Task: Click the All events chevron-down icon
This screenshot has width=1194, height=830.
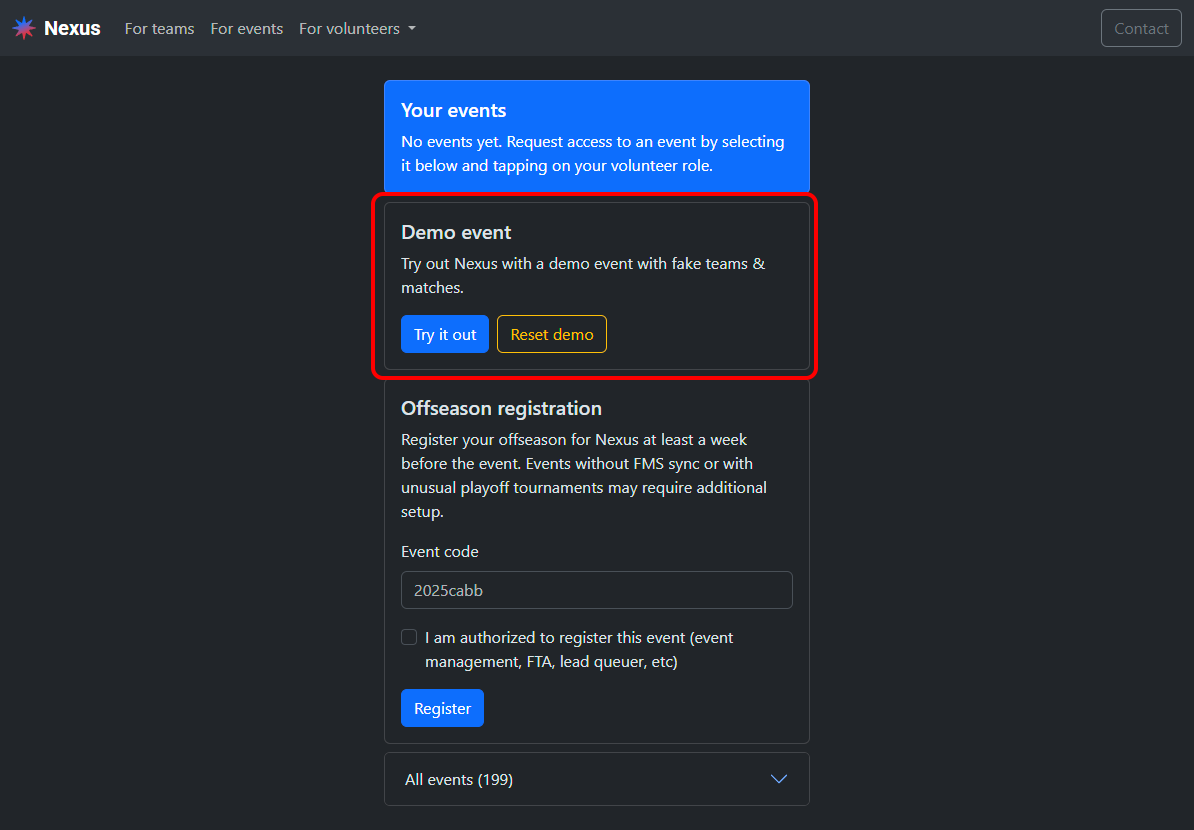Action: pos(778,779)
